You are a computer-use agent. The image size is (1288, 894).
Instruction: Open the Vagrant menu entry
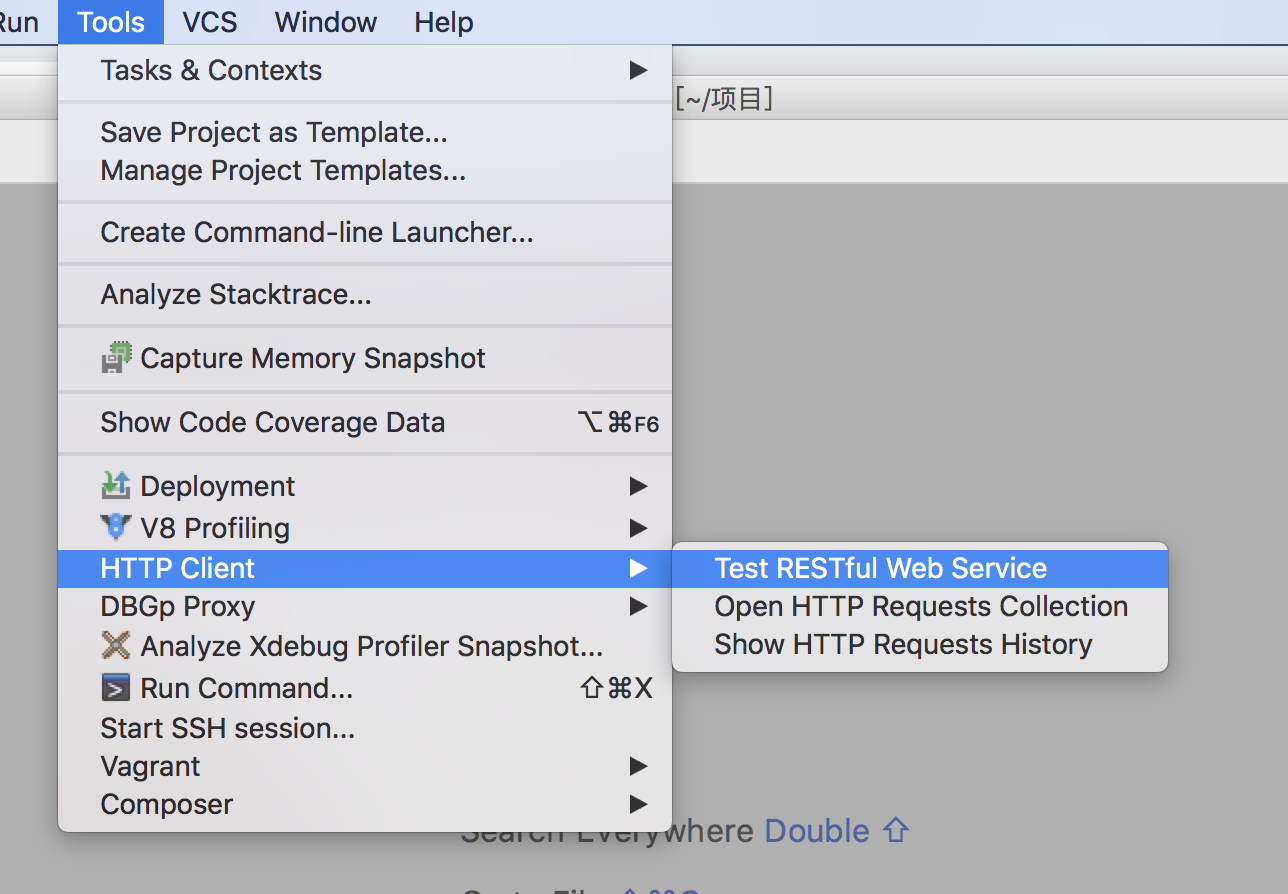tap(365, 766)
